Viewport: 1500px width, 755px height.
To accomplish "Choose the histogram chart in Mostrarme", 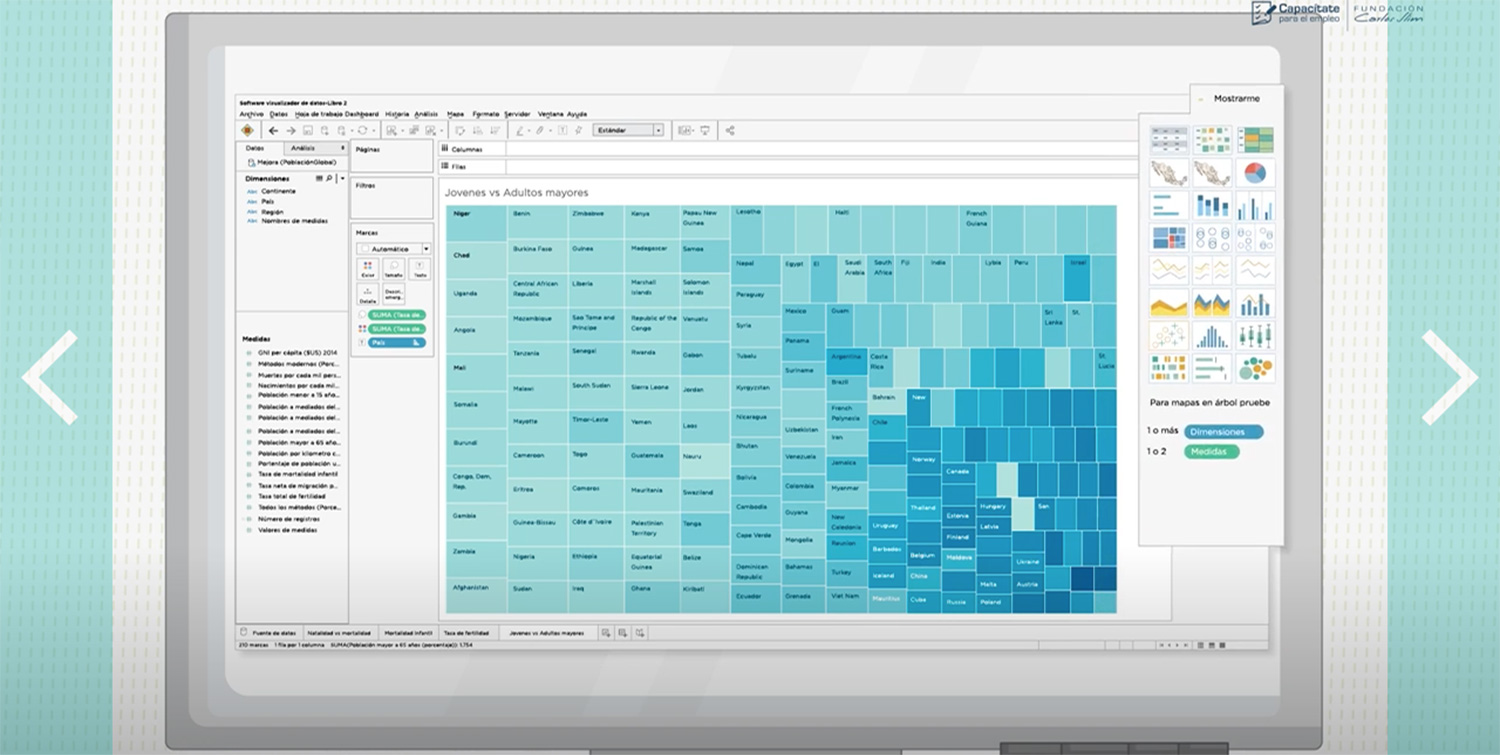I will pyautogui.click(x=1212, y=336).
